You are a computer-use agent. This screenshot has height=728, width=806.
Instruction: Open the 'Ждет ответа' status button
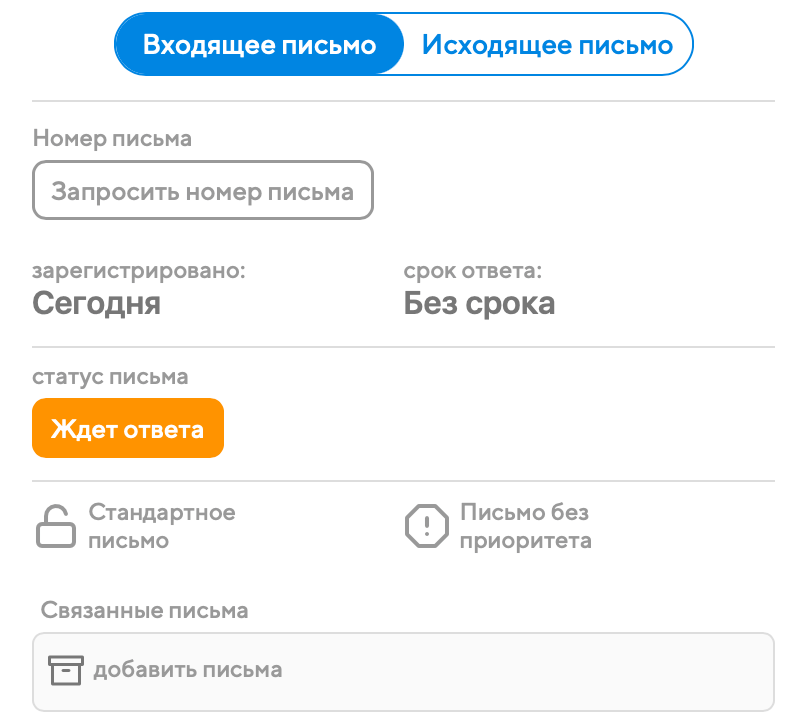click(x=128, y=429)
